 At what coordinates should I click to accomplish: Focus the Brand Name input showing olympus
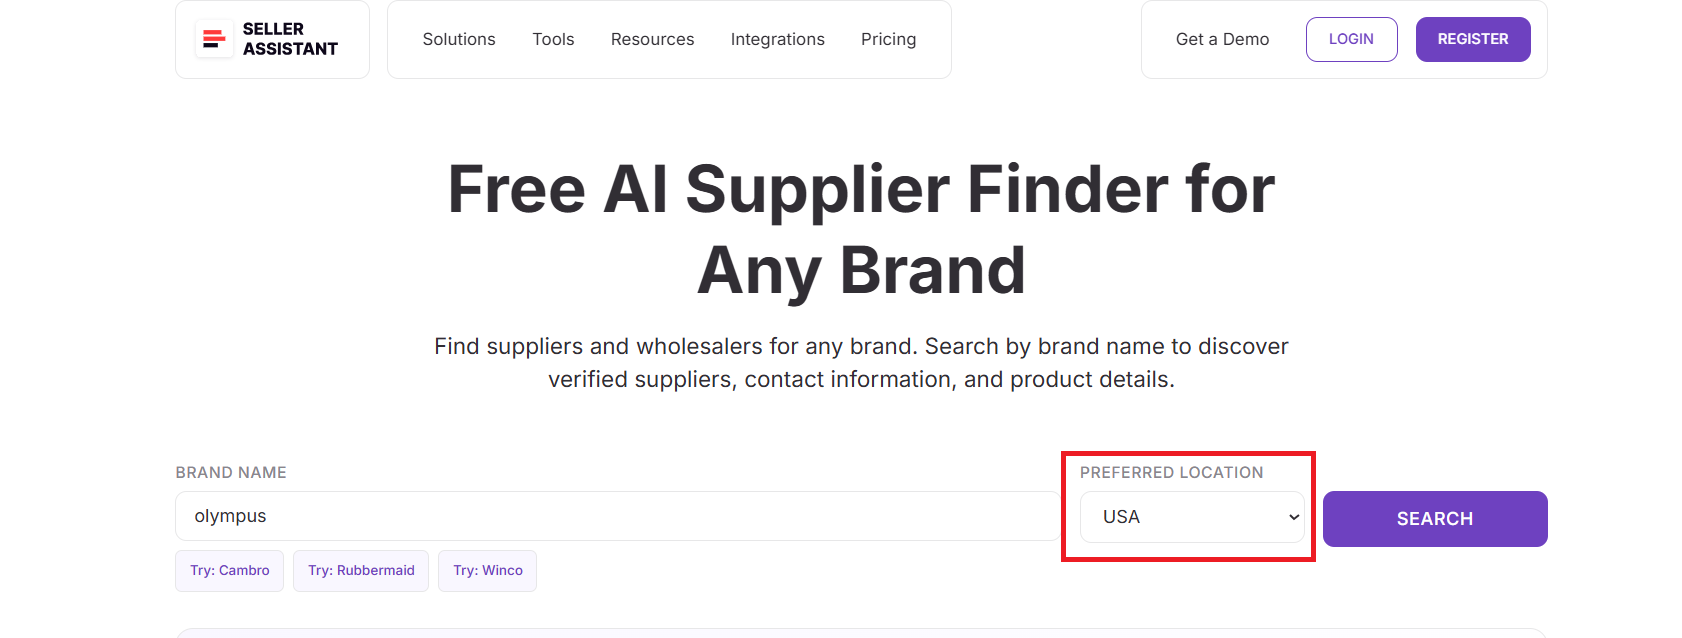point(600,516)
